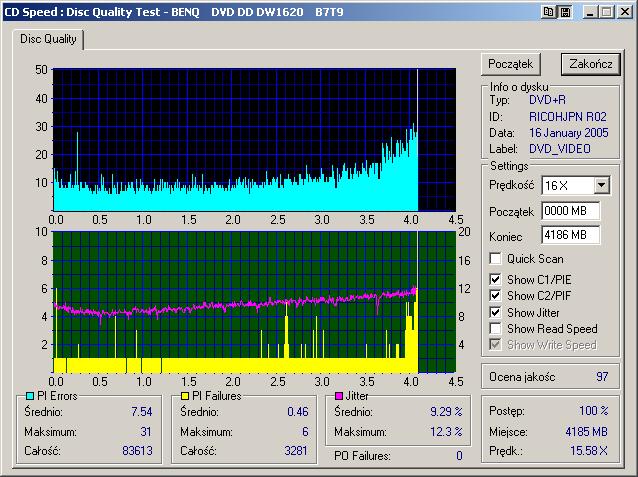Disable Show Jitter checkbox
The width and height of the screenshot is (638, 477).
(x=495, y=313)
